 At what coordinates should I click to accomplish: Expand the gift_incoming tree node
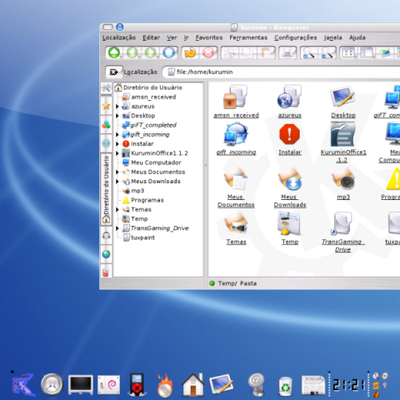pos(117,134)
